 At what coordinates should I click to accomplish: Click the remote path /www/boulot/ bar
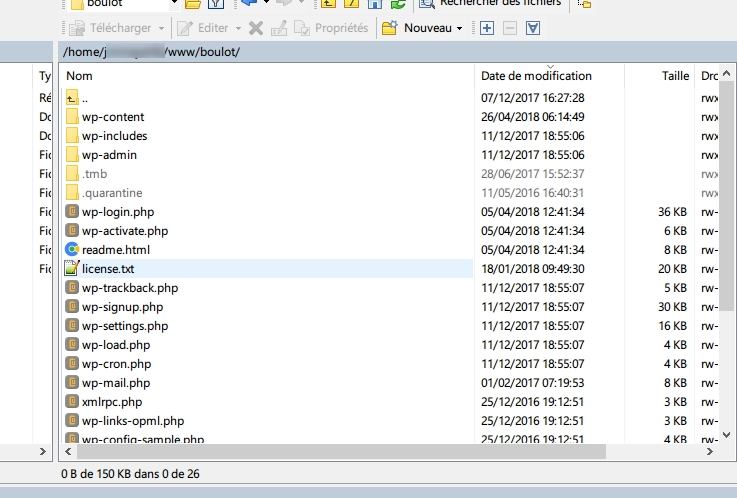[398, 52]
